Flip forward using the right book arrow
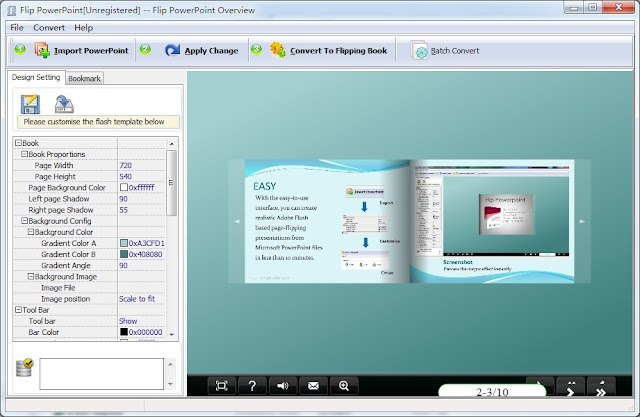The image size is (640, 417). 582,221
